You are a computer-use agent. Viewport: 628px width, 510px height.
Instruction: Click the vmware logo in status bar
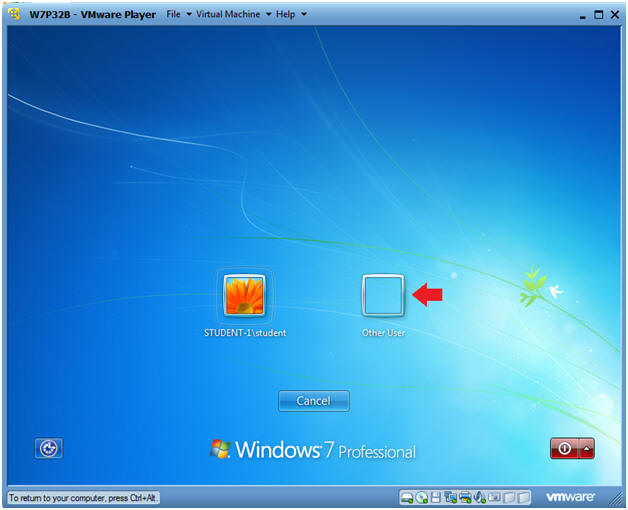(x=570, y=497)
